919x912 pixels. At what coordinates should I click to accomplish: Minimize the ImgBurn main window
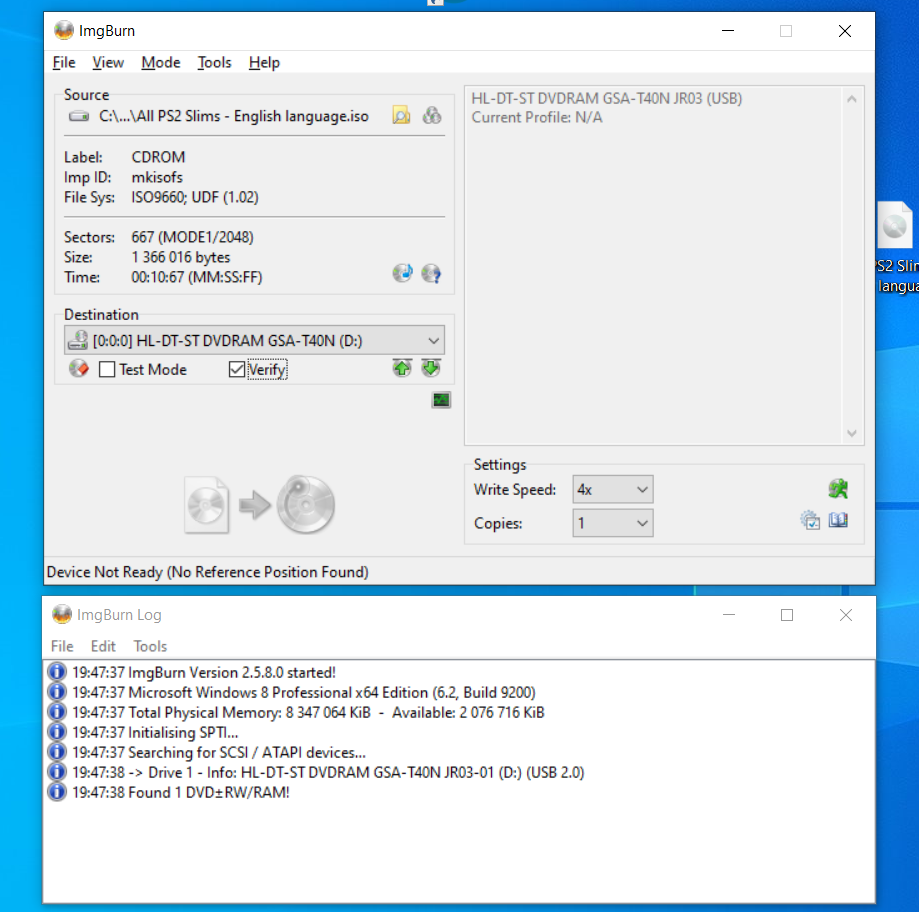click(728, 30)
